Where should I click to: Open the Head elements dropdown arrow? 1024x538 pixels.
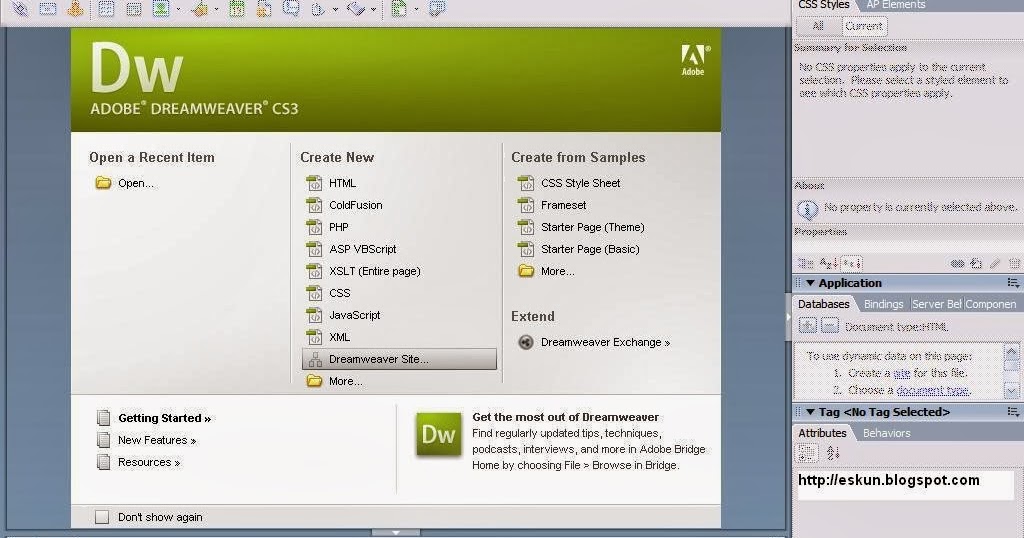point(336,10)
